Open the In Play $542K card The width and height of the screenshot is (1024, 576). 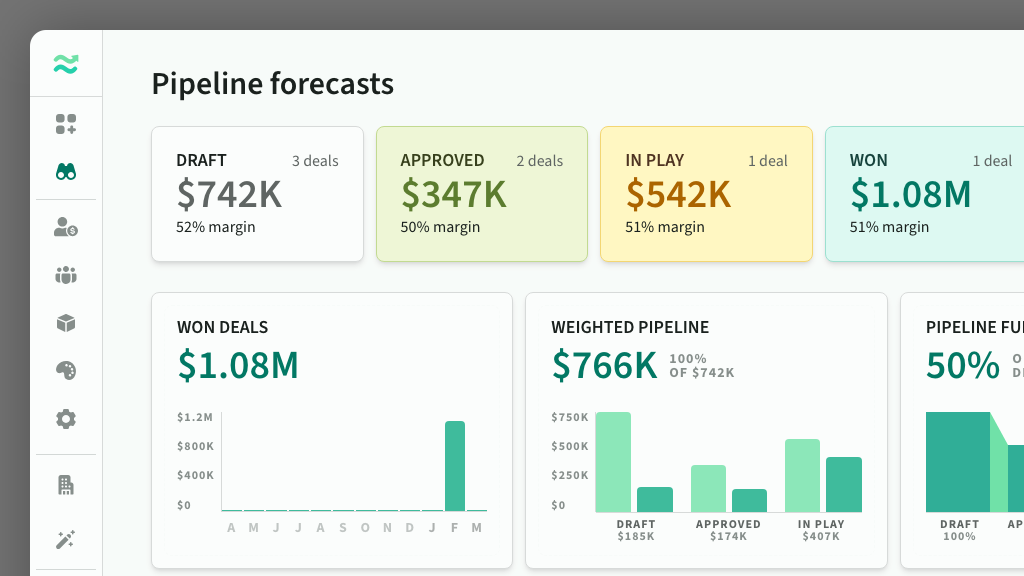pos(705,194)
